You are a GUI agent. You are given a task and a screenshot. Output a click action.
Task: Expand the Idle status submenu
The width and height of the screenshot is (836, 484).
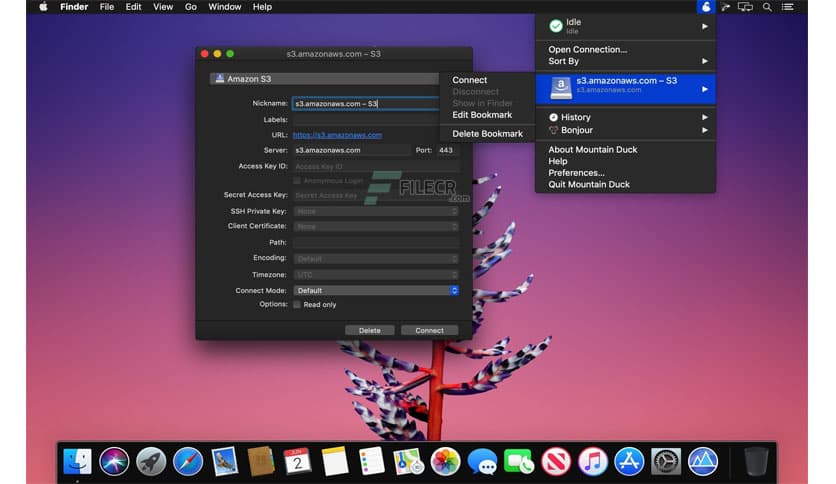(x=625, y=26)
